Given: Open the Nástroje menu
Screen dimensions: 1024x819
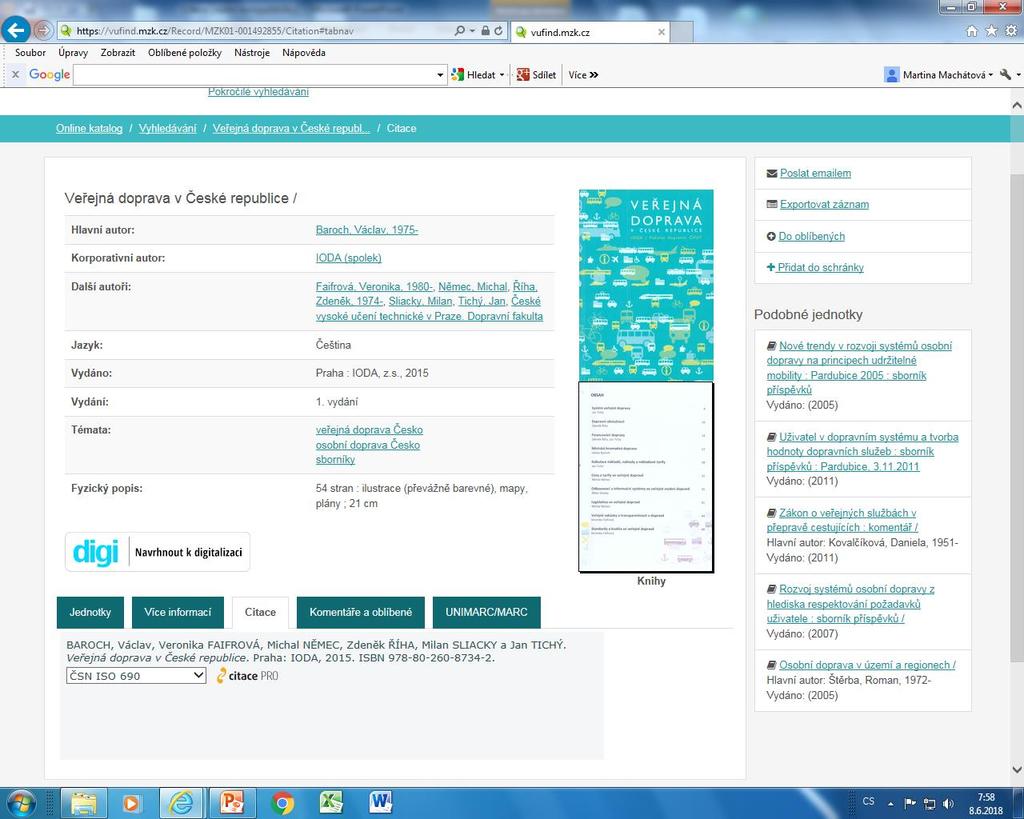Looking at the screenshot, I should pos(252,52).
